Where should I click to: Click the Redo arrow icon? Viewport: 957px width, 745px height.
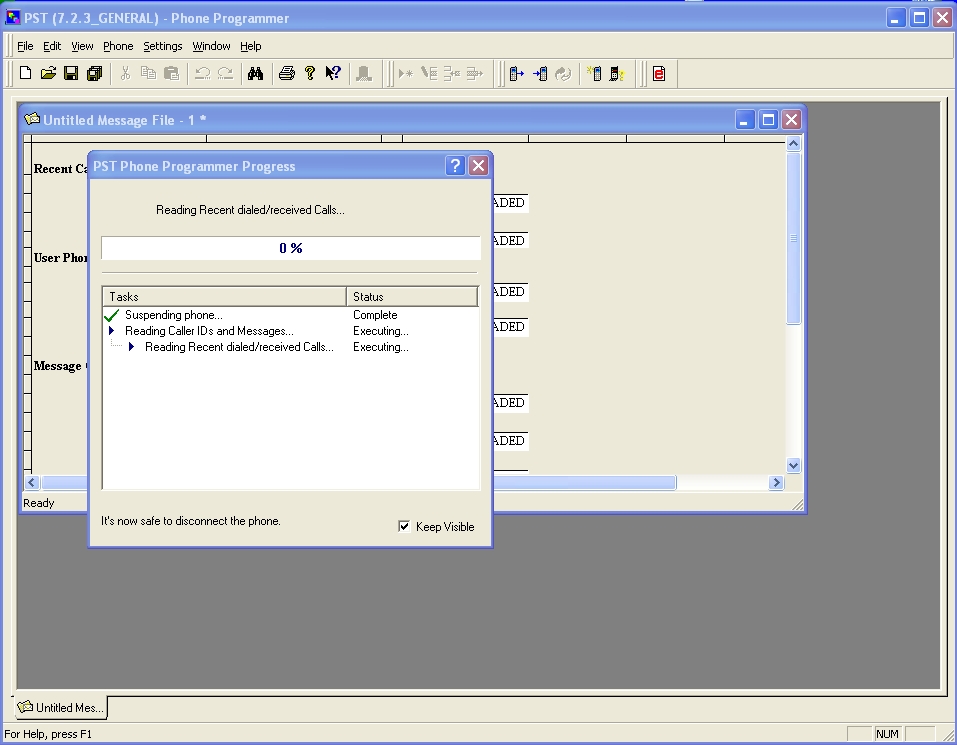(x=225, y=73)
